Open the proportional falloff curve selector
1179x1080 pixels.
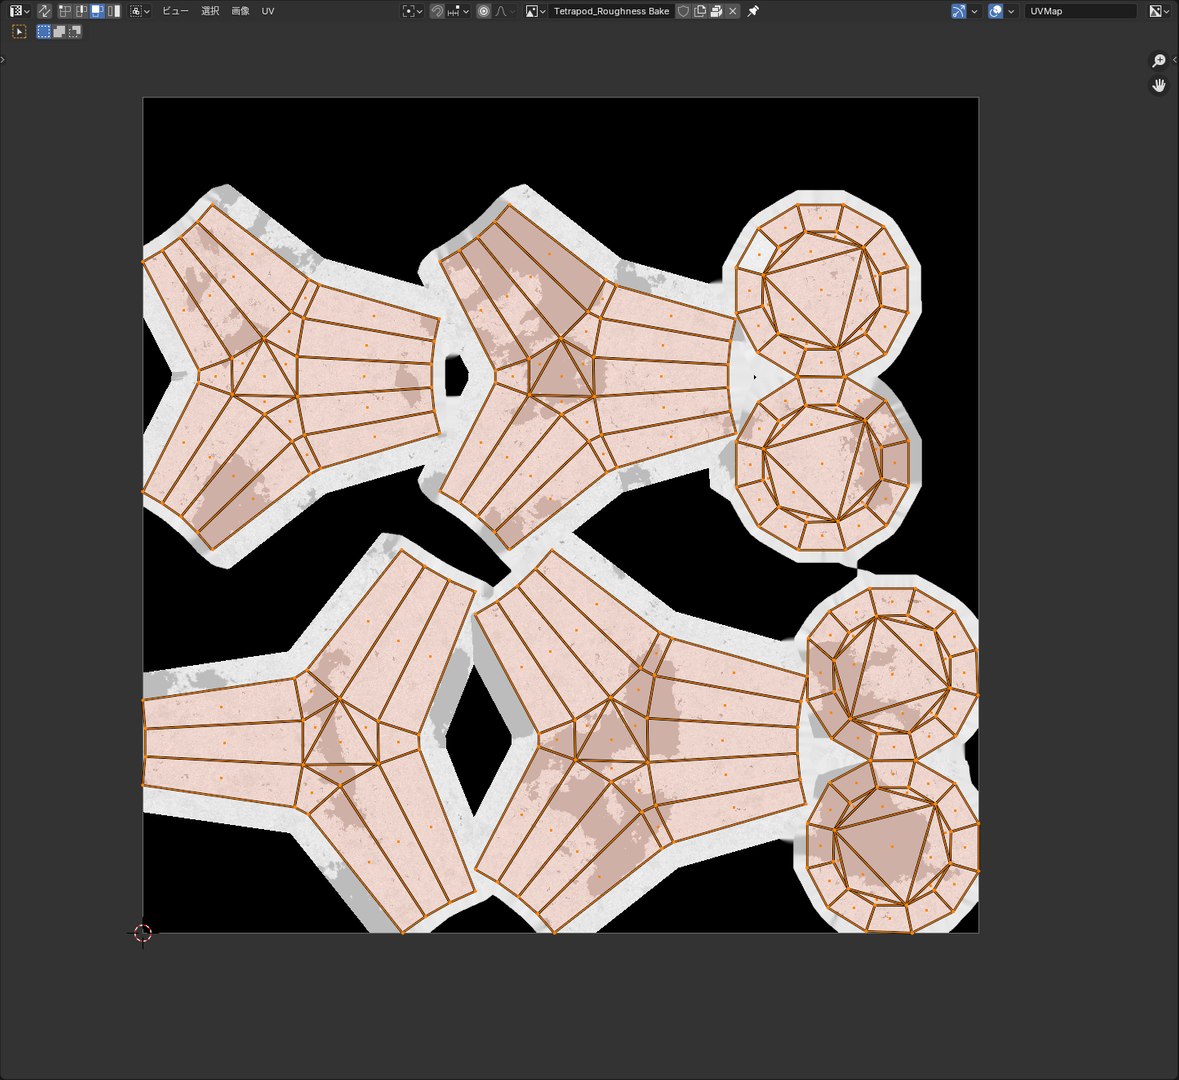(505, 11)
